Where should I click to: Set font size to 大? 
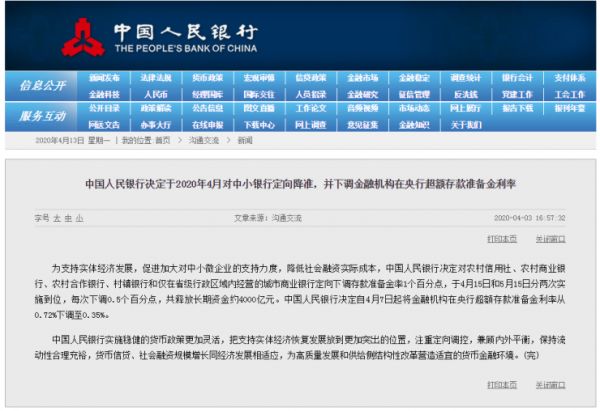click(x=57, y=219)
